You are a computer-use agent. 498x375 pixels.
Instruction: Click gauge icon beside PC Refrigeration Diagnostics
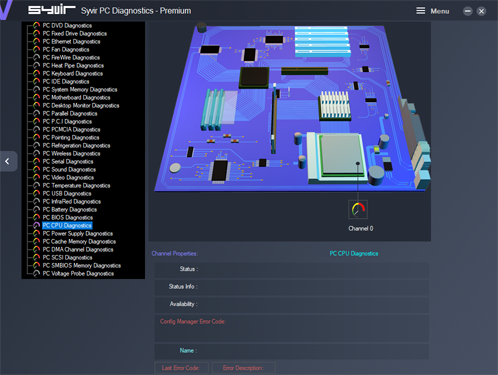click(36, 145)
